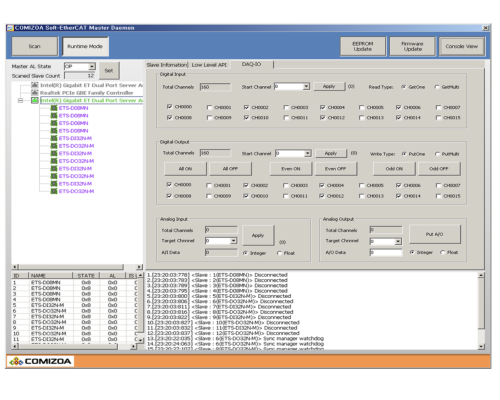The image size is (500, 400).
Task: Open Digital Output Start Channel dropdown
Action: 307,153
